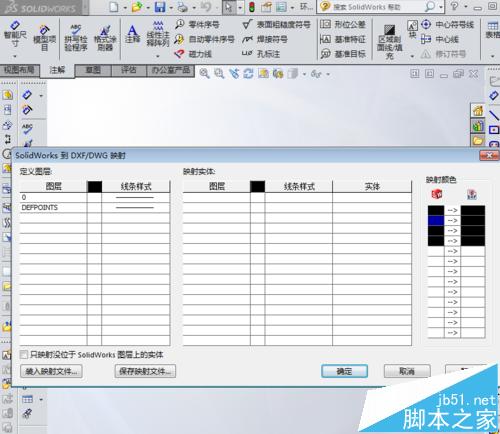The image size is (500, 434).
Task: Select the Smart Dimension (智能尺寸) tool
Action: (15, 35)
